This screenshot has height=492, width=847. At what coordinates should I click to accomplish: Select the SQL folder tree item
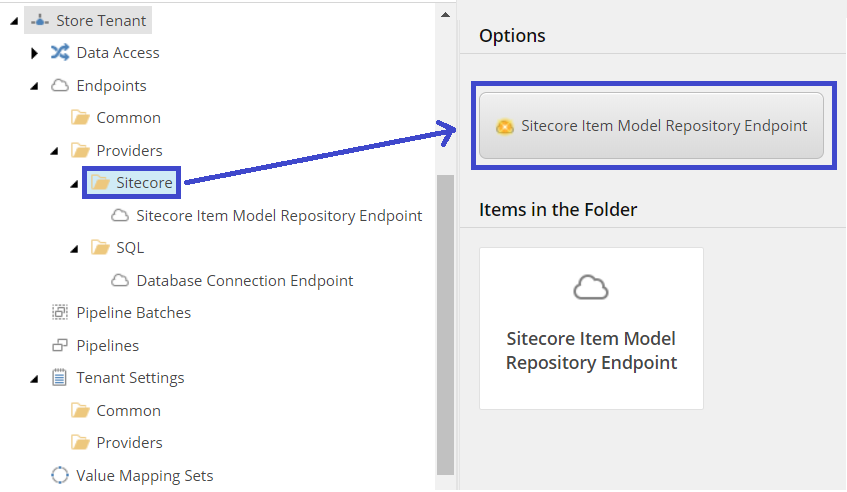tap(130, 248)
